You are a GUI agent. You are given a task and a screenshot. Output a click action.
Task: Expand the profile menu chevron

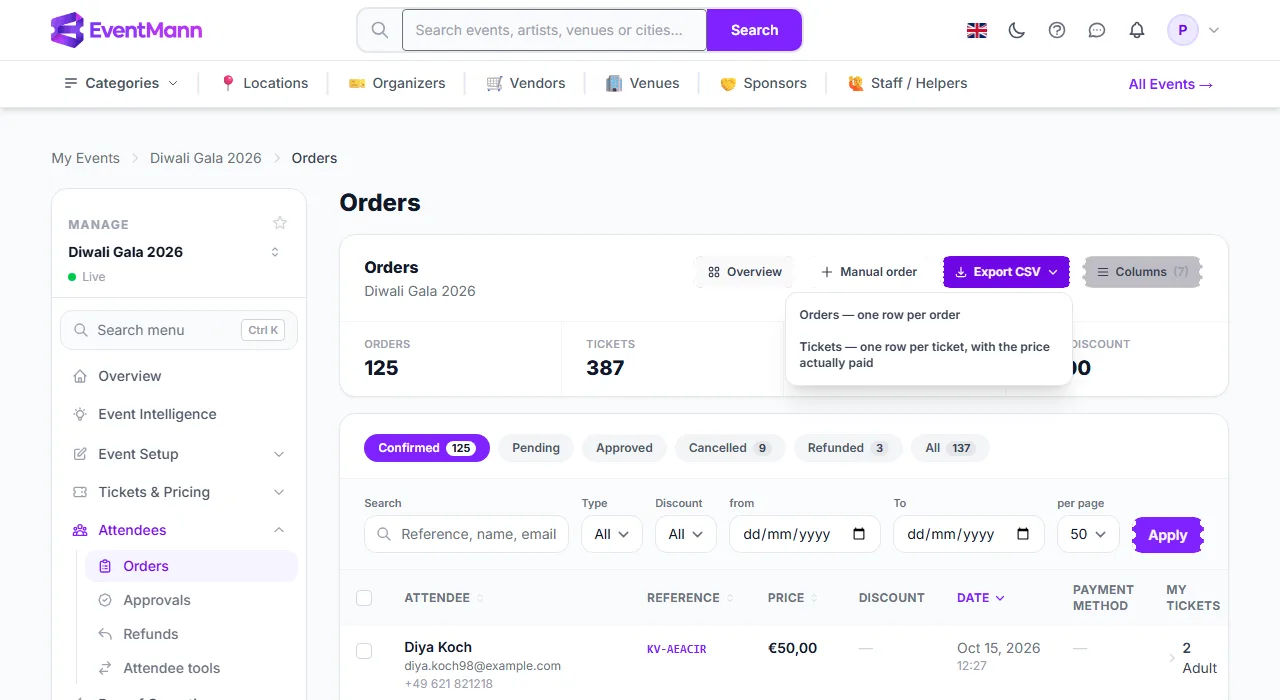point(1214,30)
